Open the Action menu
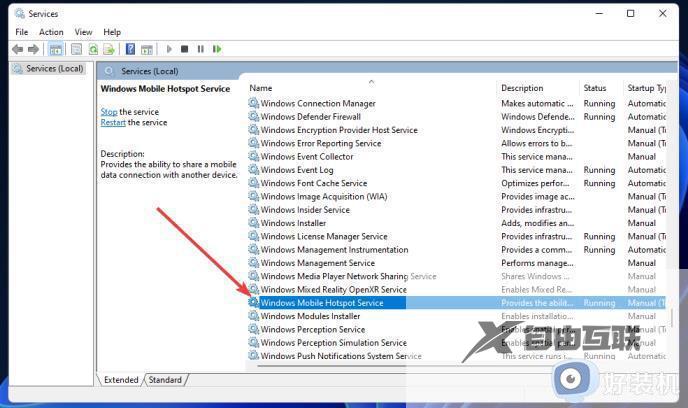Viewport: 688px width, 408px height. (x=51, y=32)
